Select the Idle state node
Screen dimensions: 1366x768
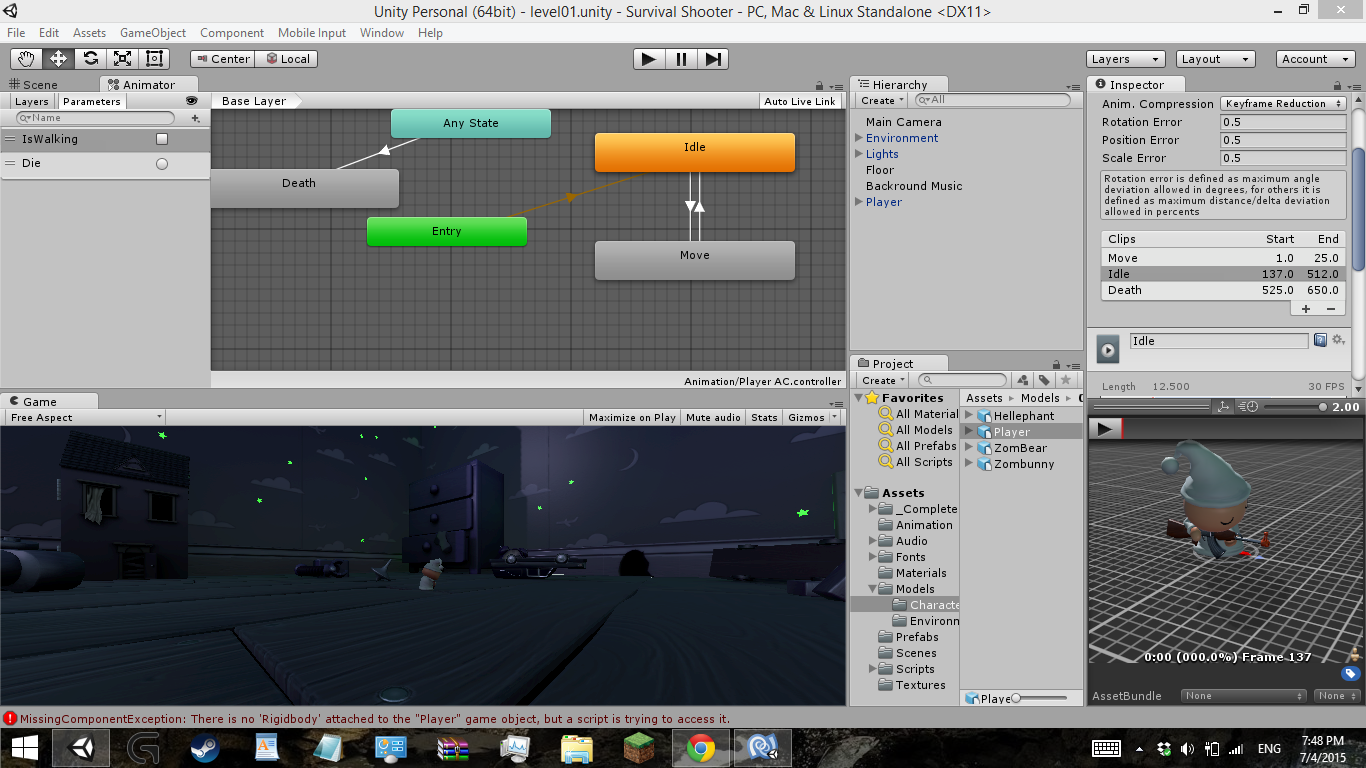pyautogui.click(x=695, y=152)
